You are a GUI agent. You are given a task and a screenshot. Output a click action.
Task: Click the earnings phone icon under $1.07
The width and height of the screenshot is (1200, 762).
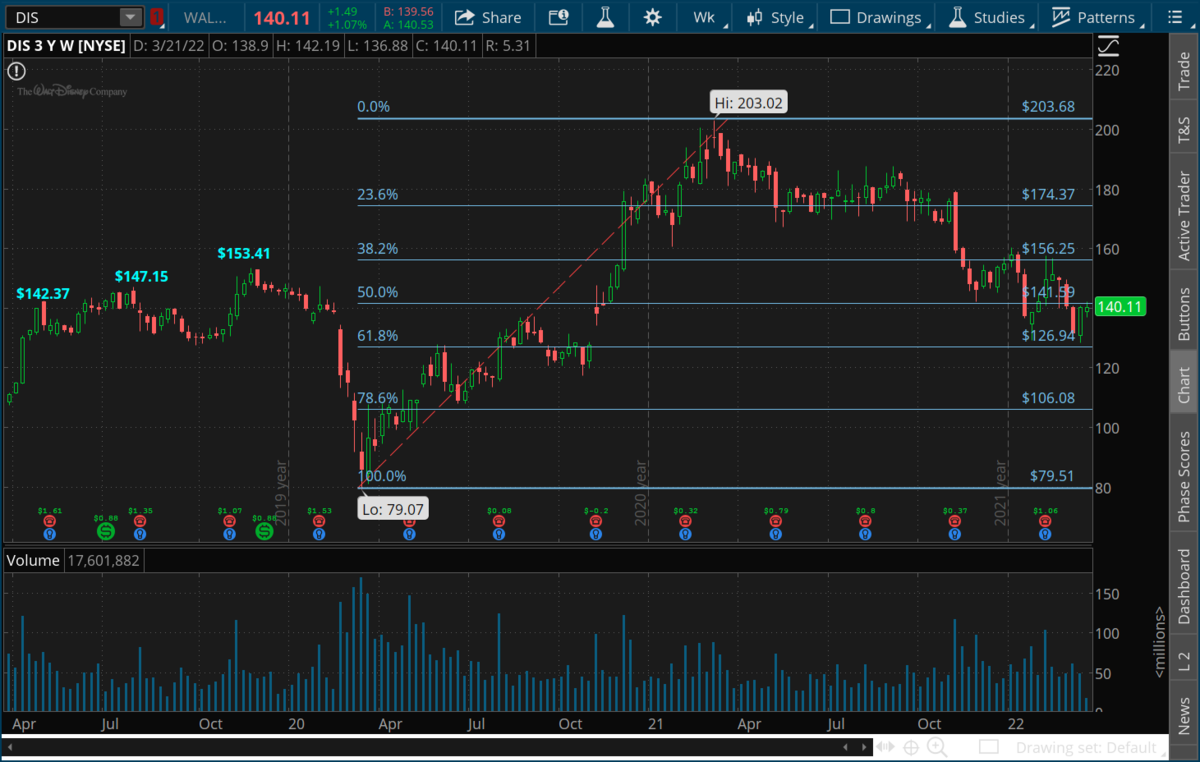[x=229, y=522]
